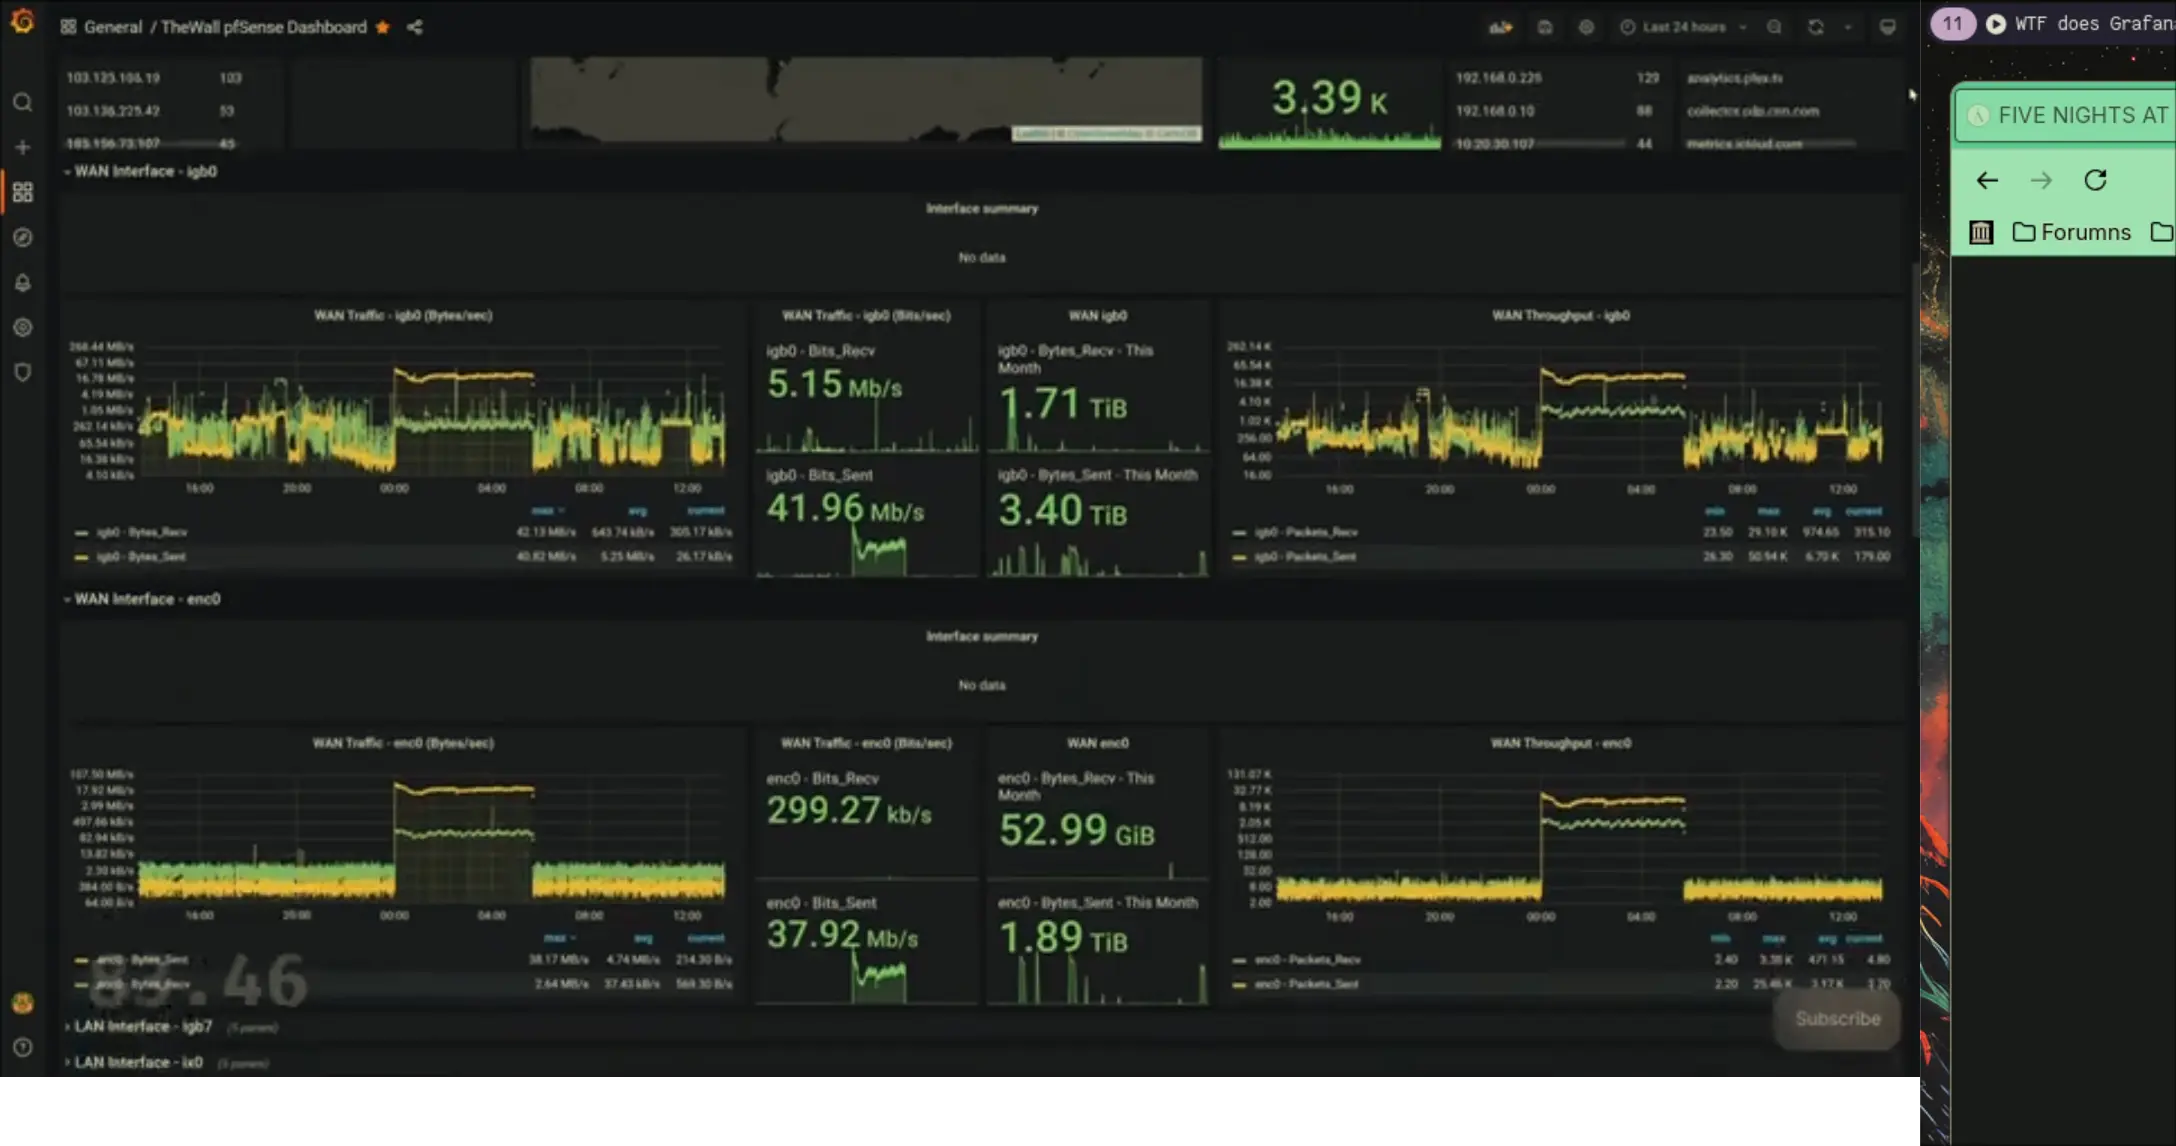Viewport: 2176px width, 1146px height.
Task: Click the Create plus icon in sidebar
Action: point(22,148)
